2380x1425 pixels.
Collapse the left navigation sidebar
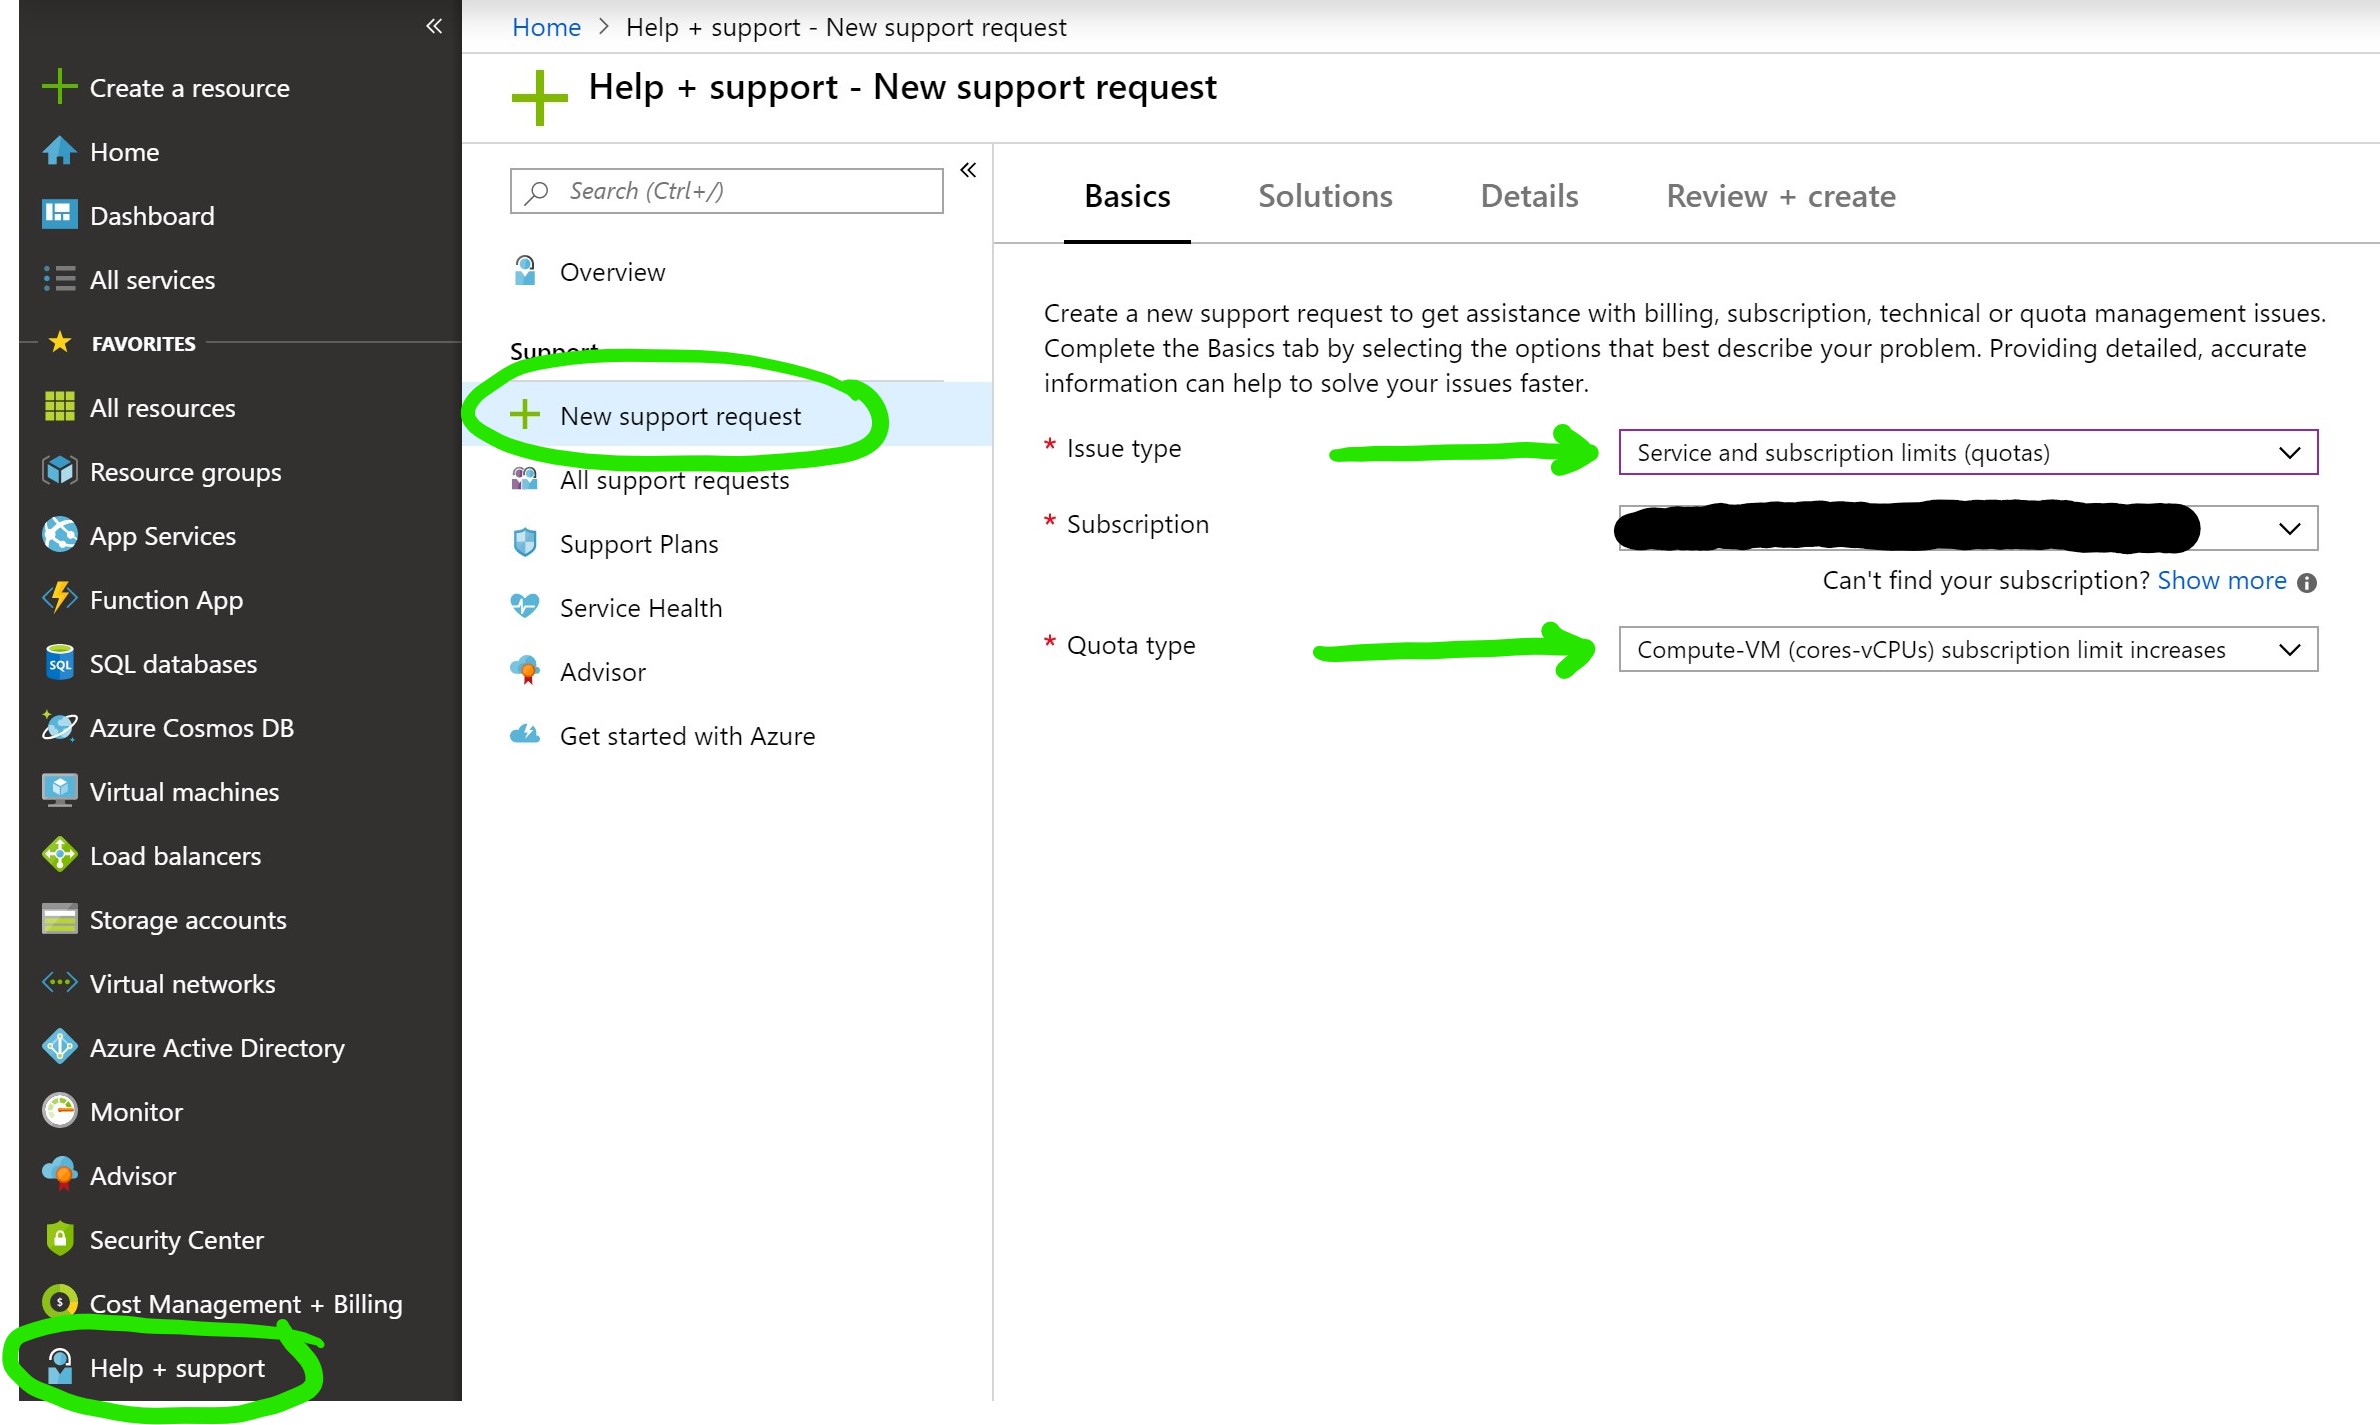coord(433,27)
